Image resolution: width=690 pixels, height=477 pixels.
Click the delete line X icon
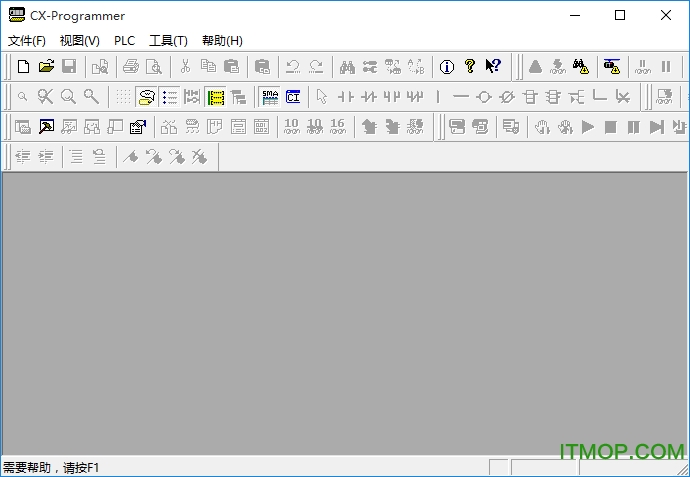point(623,96)
